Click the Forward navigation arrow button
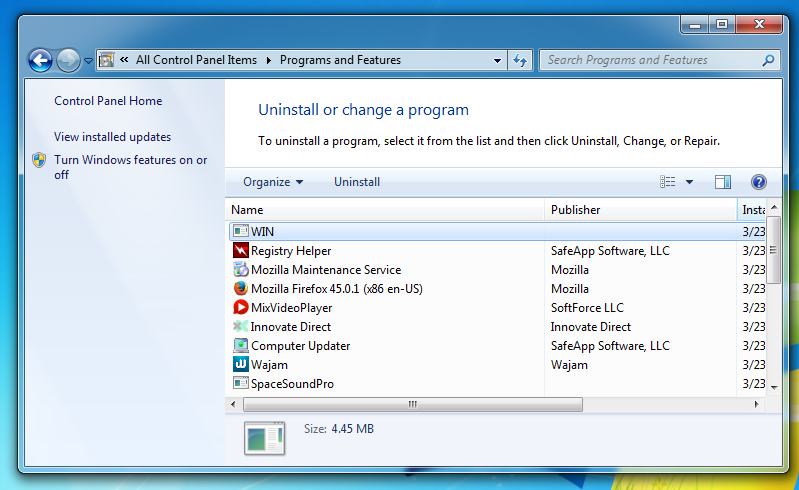 (x=68, y=61)
